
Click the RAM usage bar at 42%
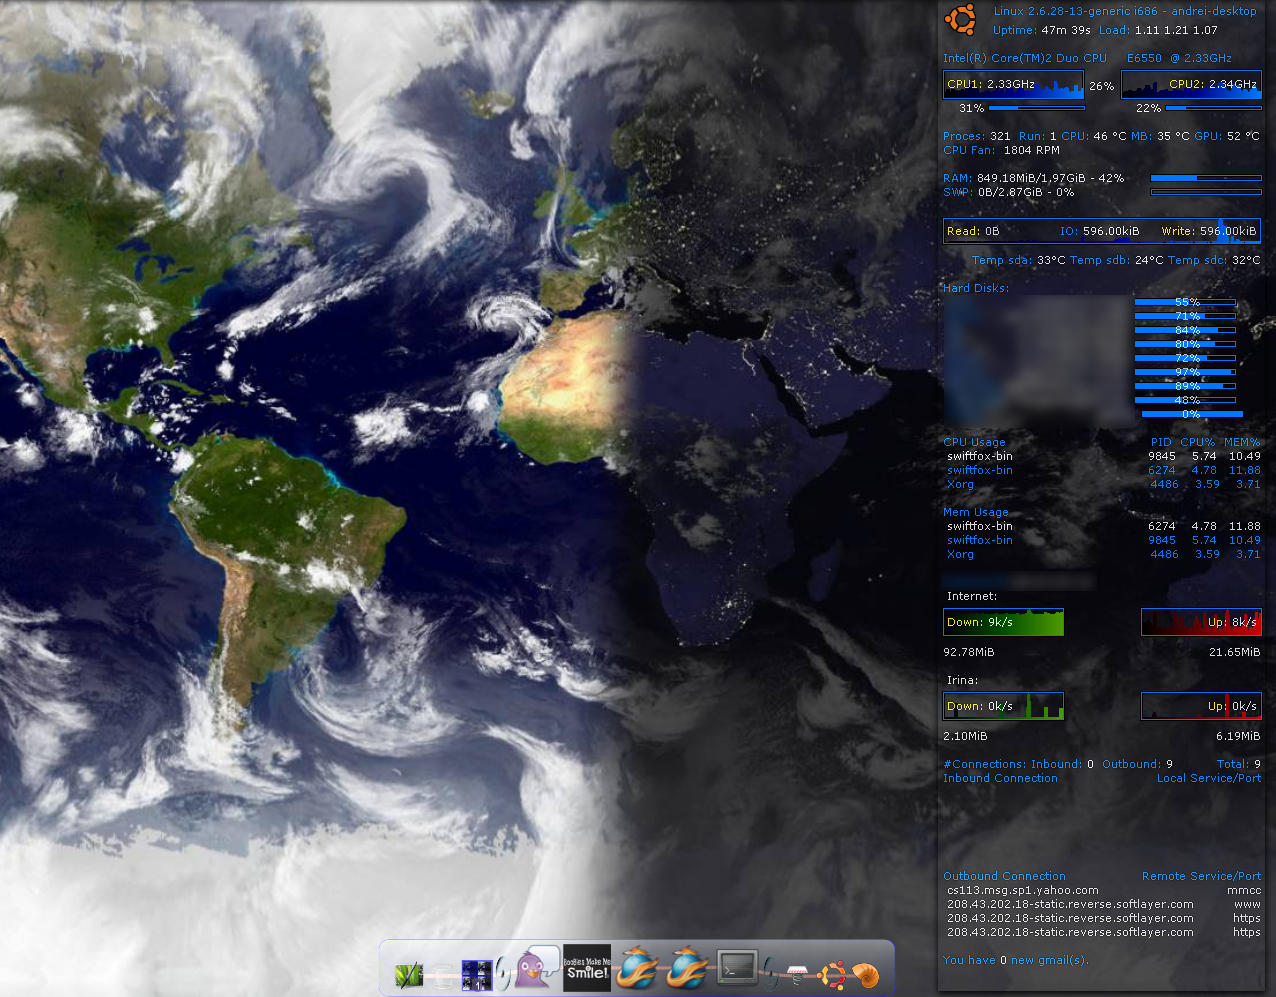[x=1205, y=178]
